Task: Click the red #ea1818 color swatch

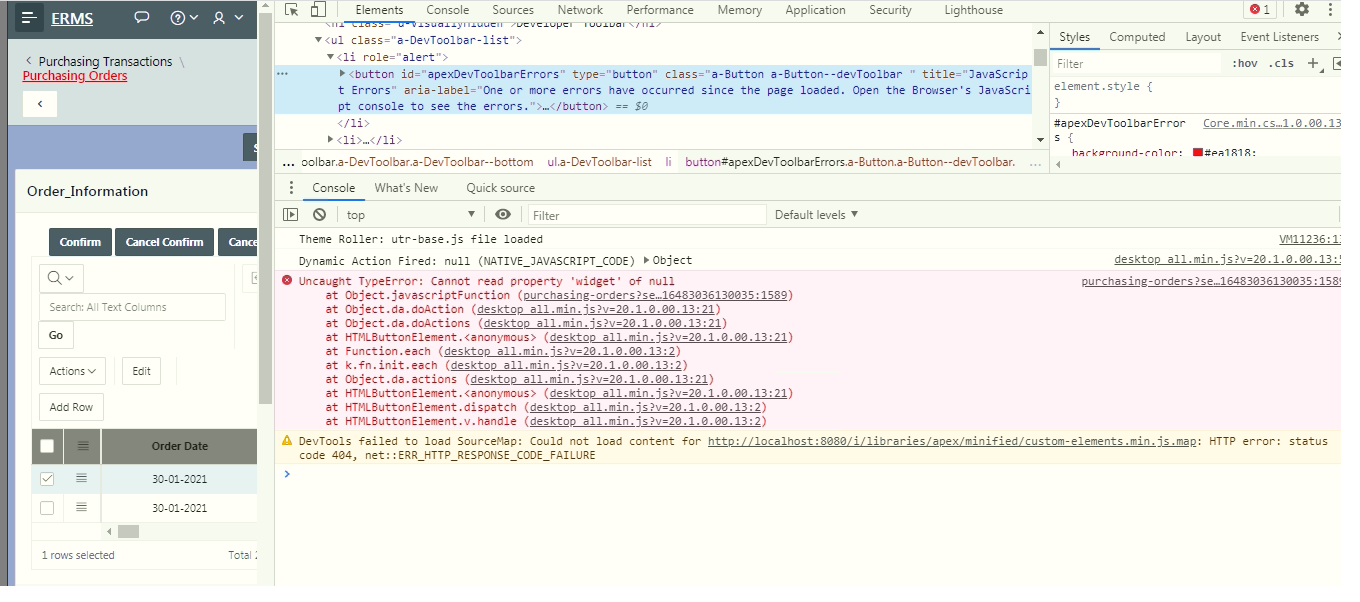Action: [1198, 153]
